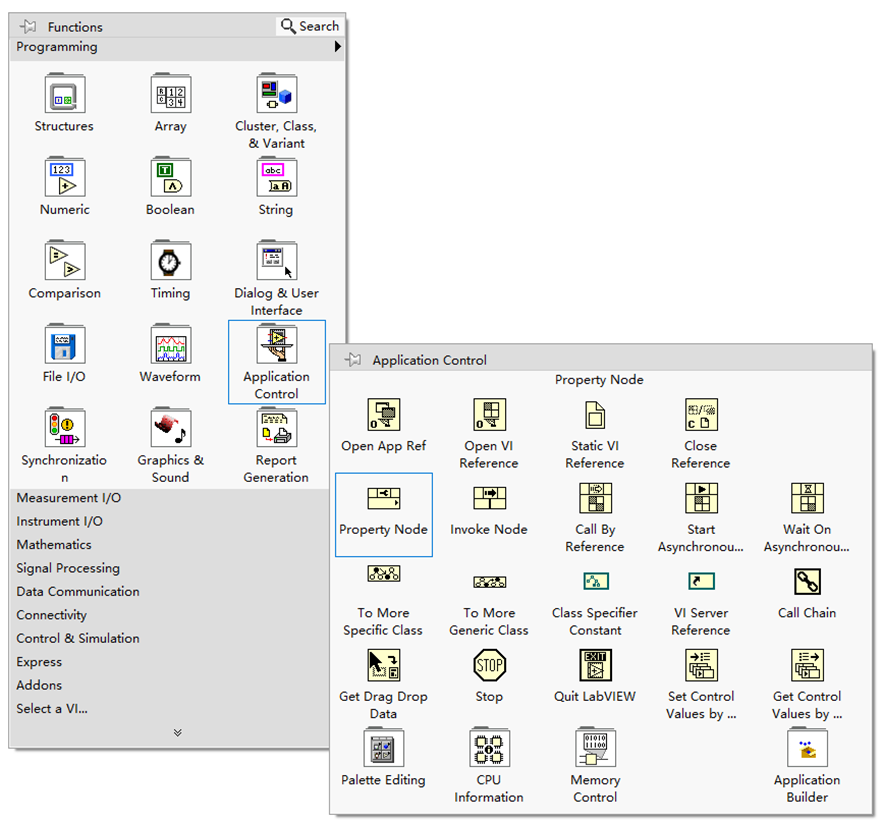This screenshot has height=822, width=882.
Task: Click the double-chevron to show more categories
Action: 178,733
